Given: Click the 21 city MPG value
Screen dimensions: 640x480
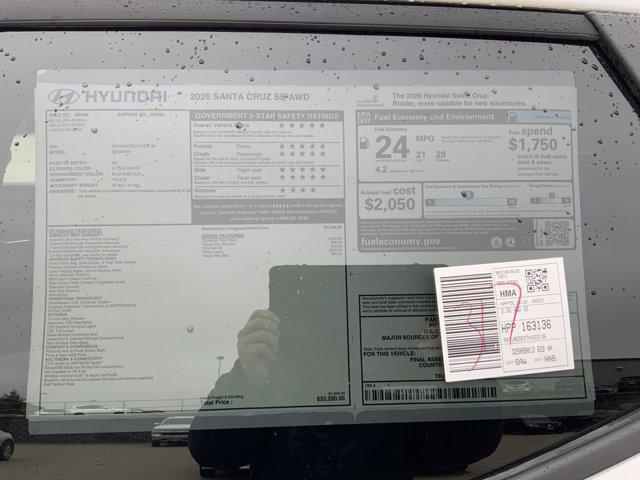Looking at the screenshot, I should click(420, 155).
